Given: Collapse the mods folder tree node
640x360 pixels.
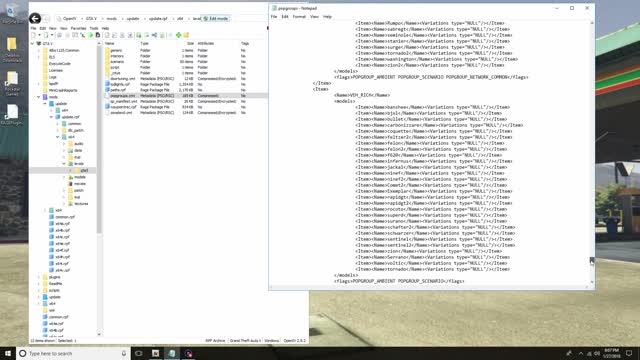Looking at the screenshot, I should 39,97.
